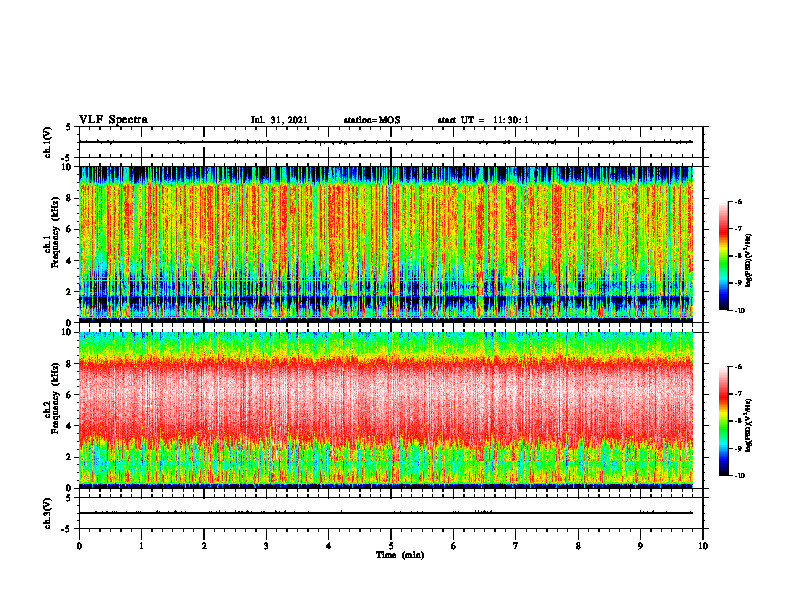Click time axis tick label "7"
The width and height of the screenshot is (792, 612).
pos(516,546)
